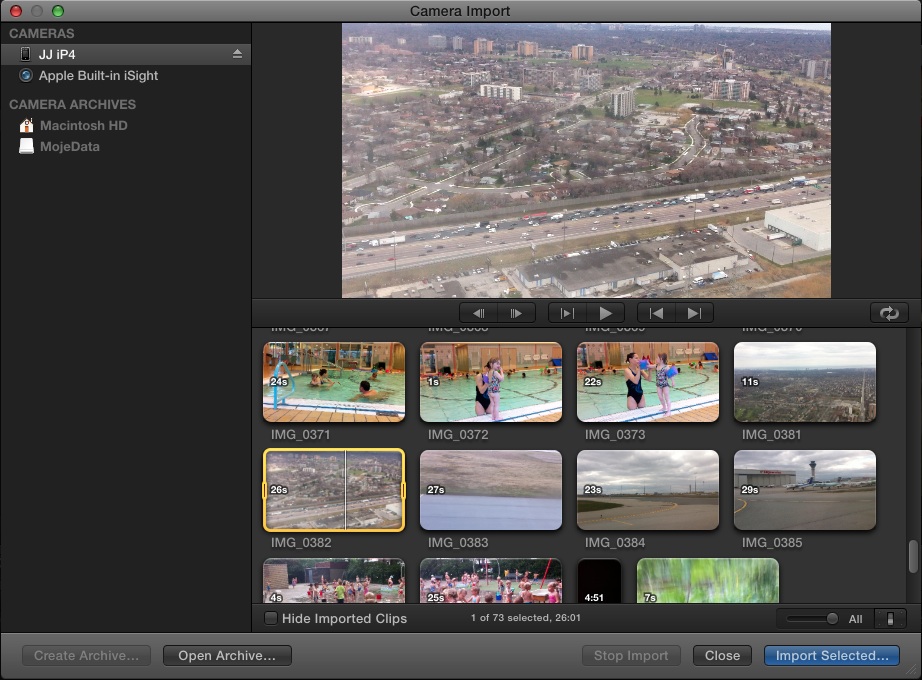Toggle the clip appearance filmstrip switch

click(890, 618)
